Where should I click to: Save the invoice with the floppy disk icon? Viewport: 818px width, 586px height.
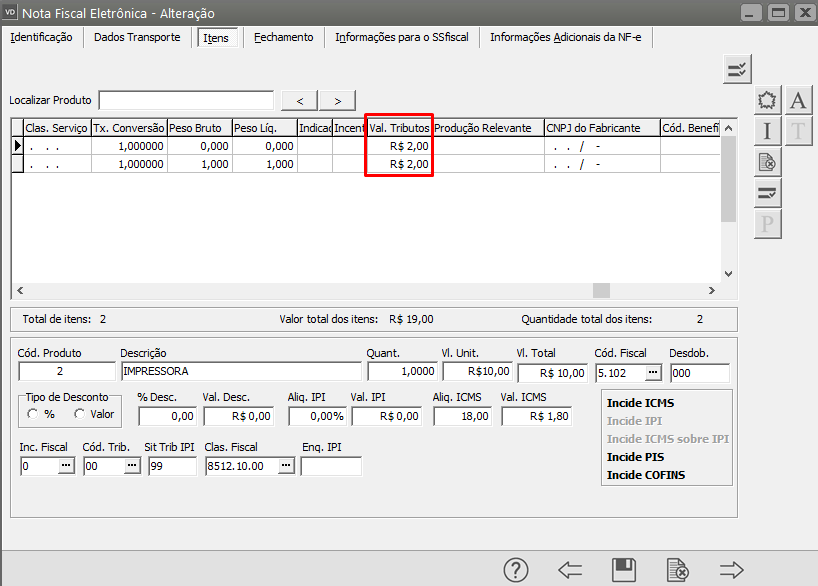coord(624,570)
